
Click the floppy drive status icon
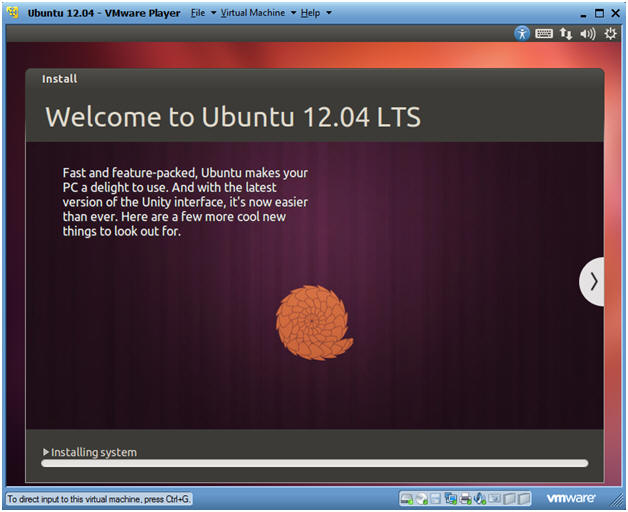point(436,499)
